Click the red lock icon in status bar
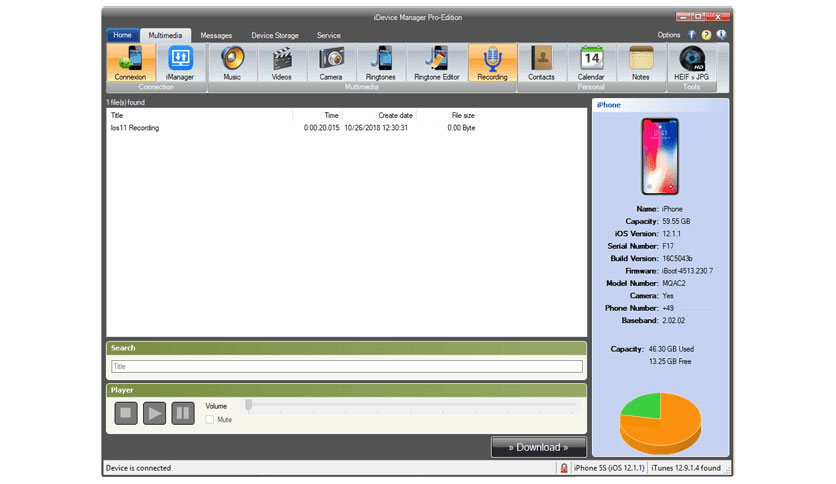The image size is (836, 484). tap(564, 468)
